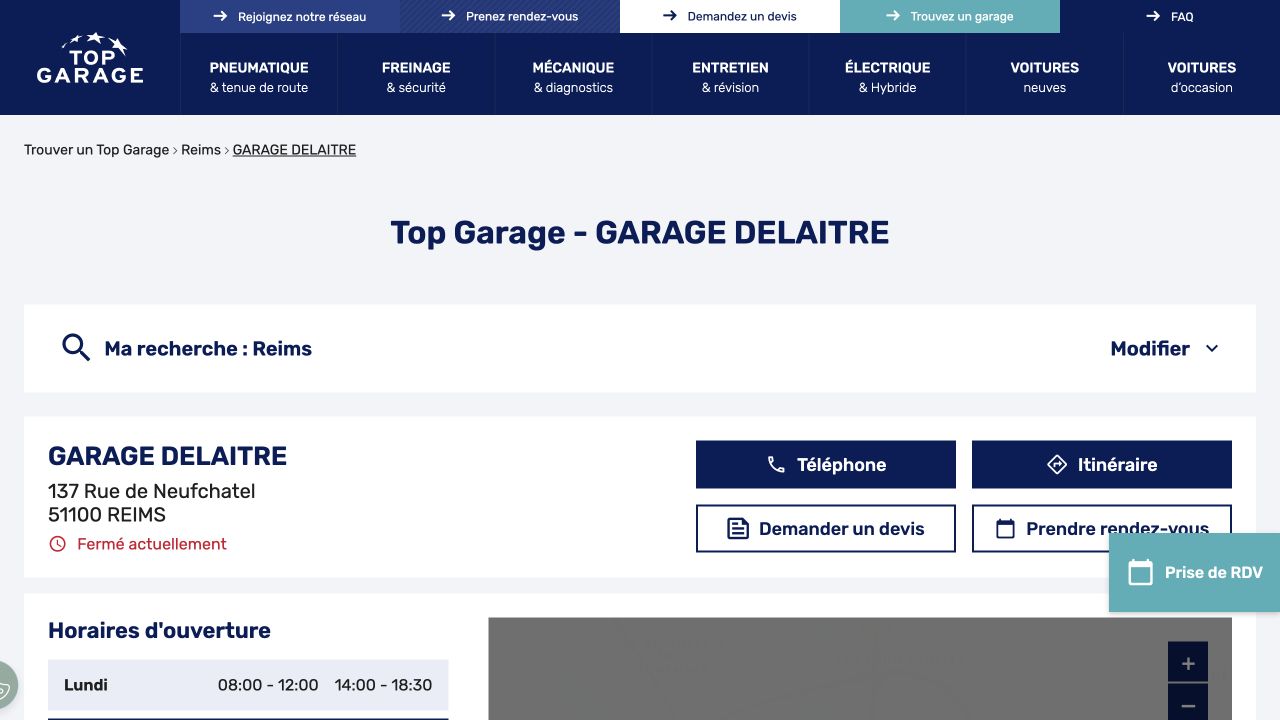Click the directions icon in Itinéraire button

pos(1057,465)
